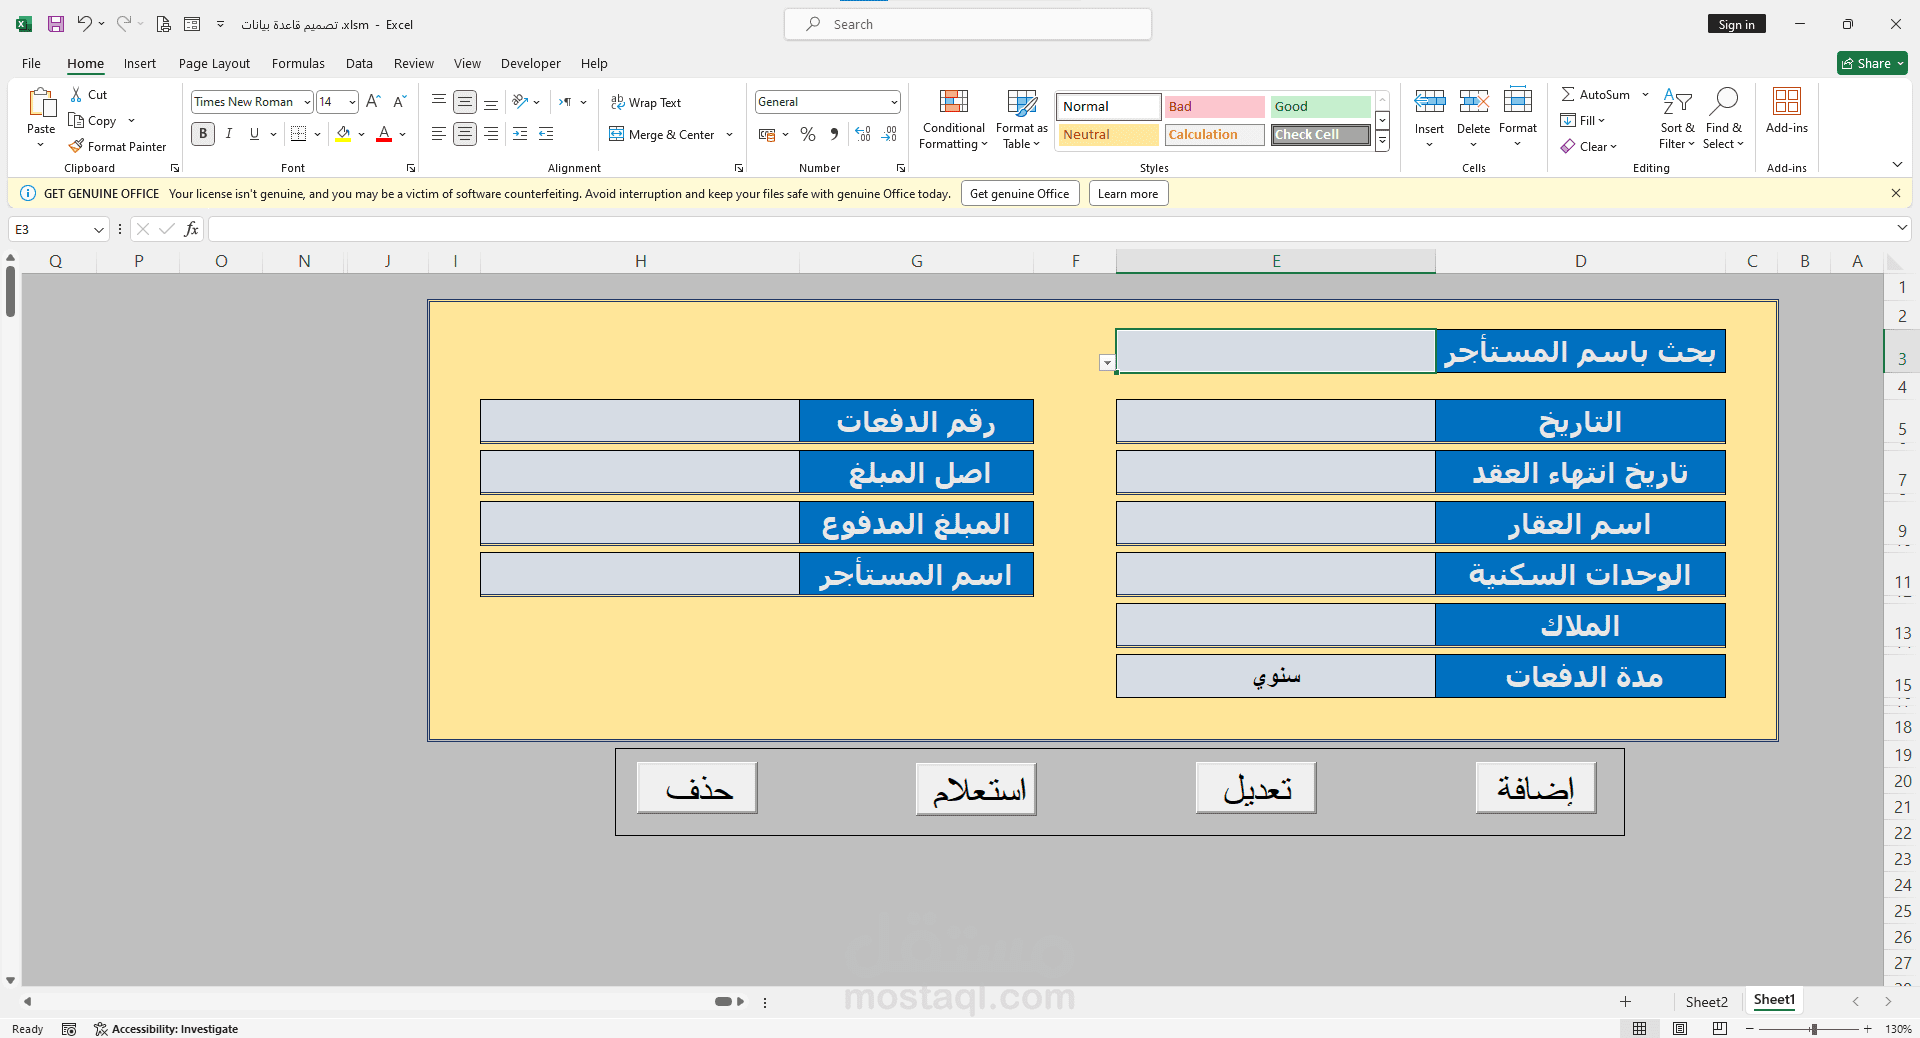Toggle bold formatting
Viewport: 1920px width, 1038px height.
coord(202,133)
